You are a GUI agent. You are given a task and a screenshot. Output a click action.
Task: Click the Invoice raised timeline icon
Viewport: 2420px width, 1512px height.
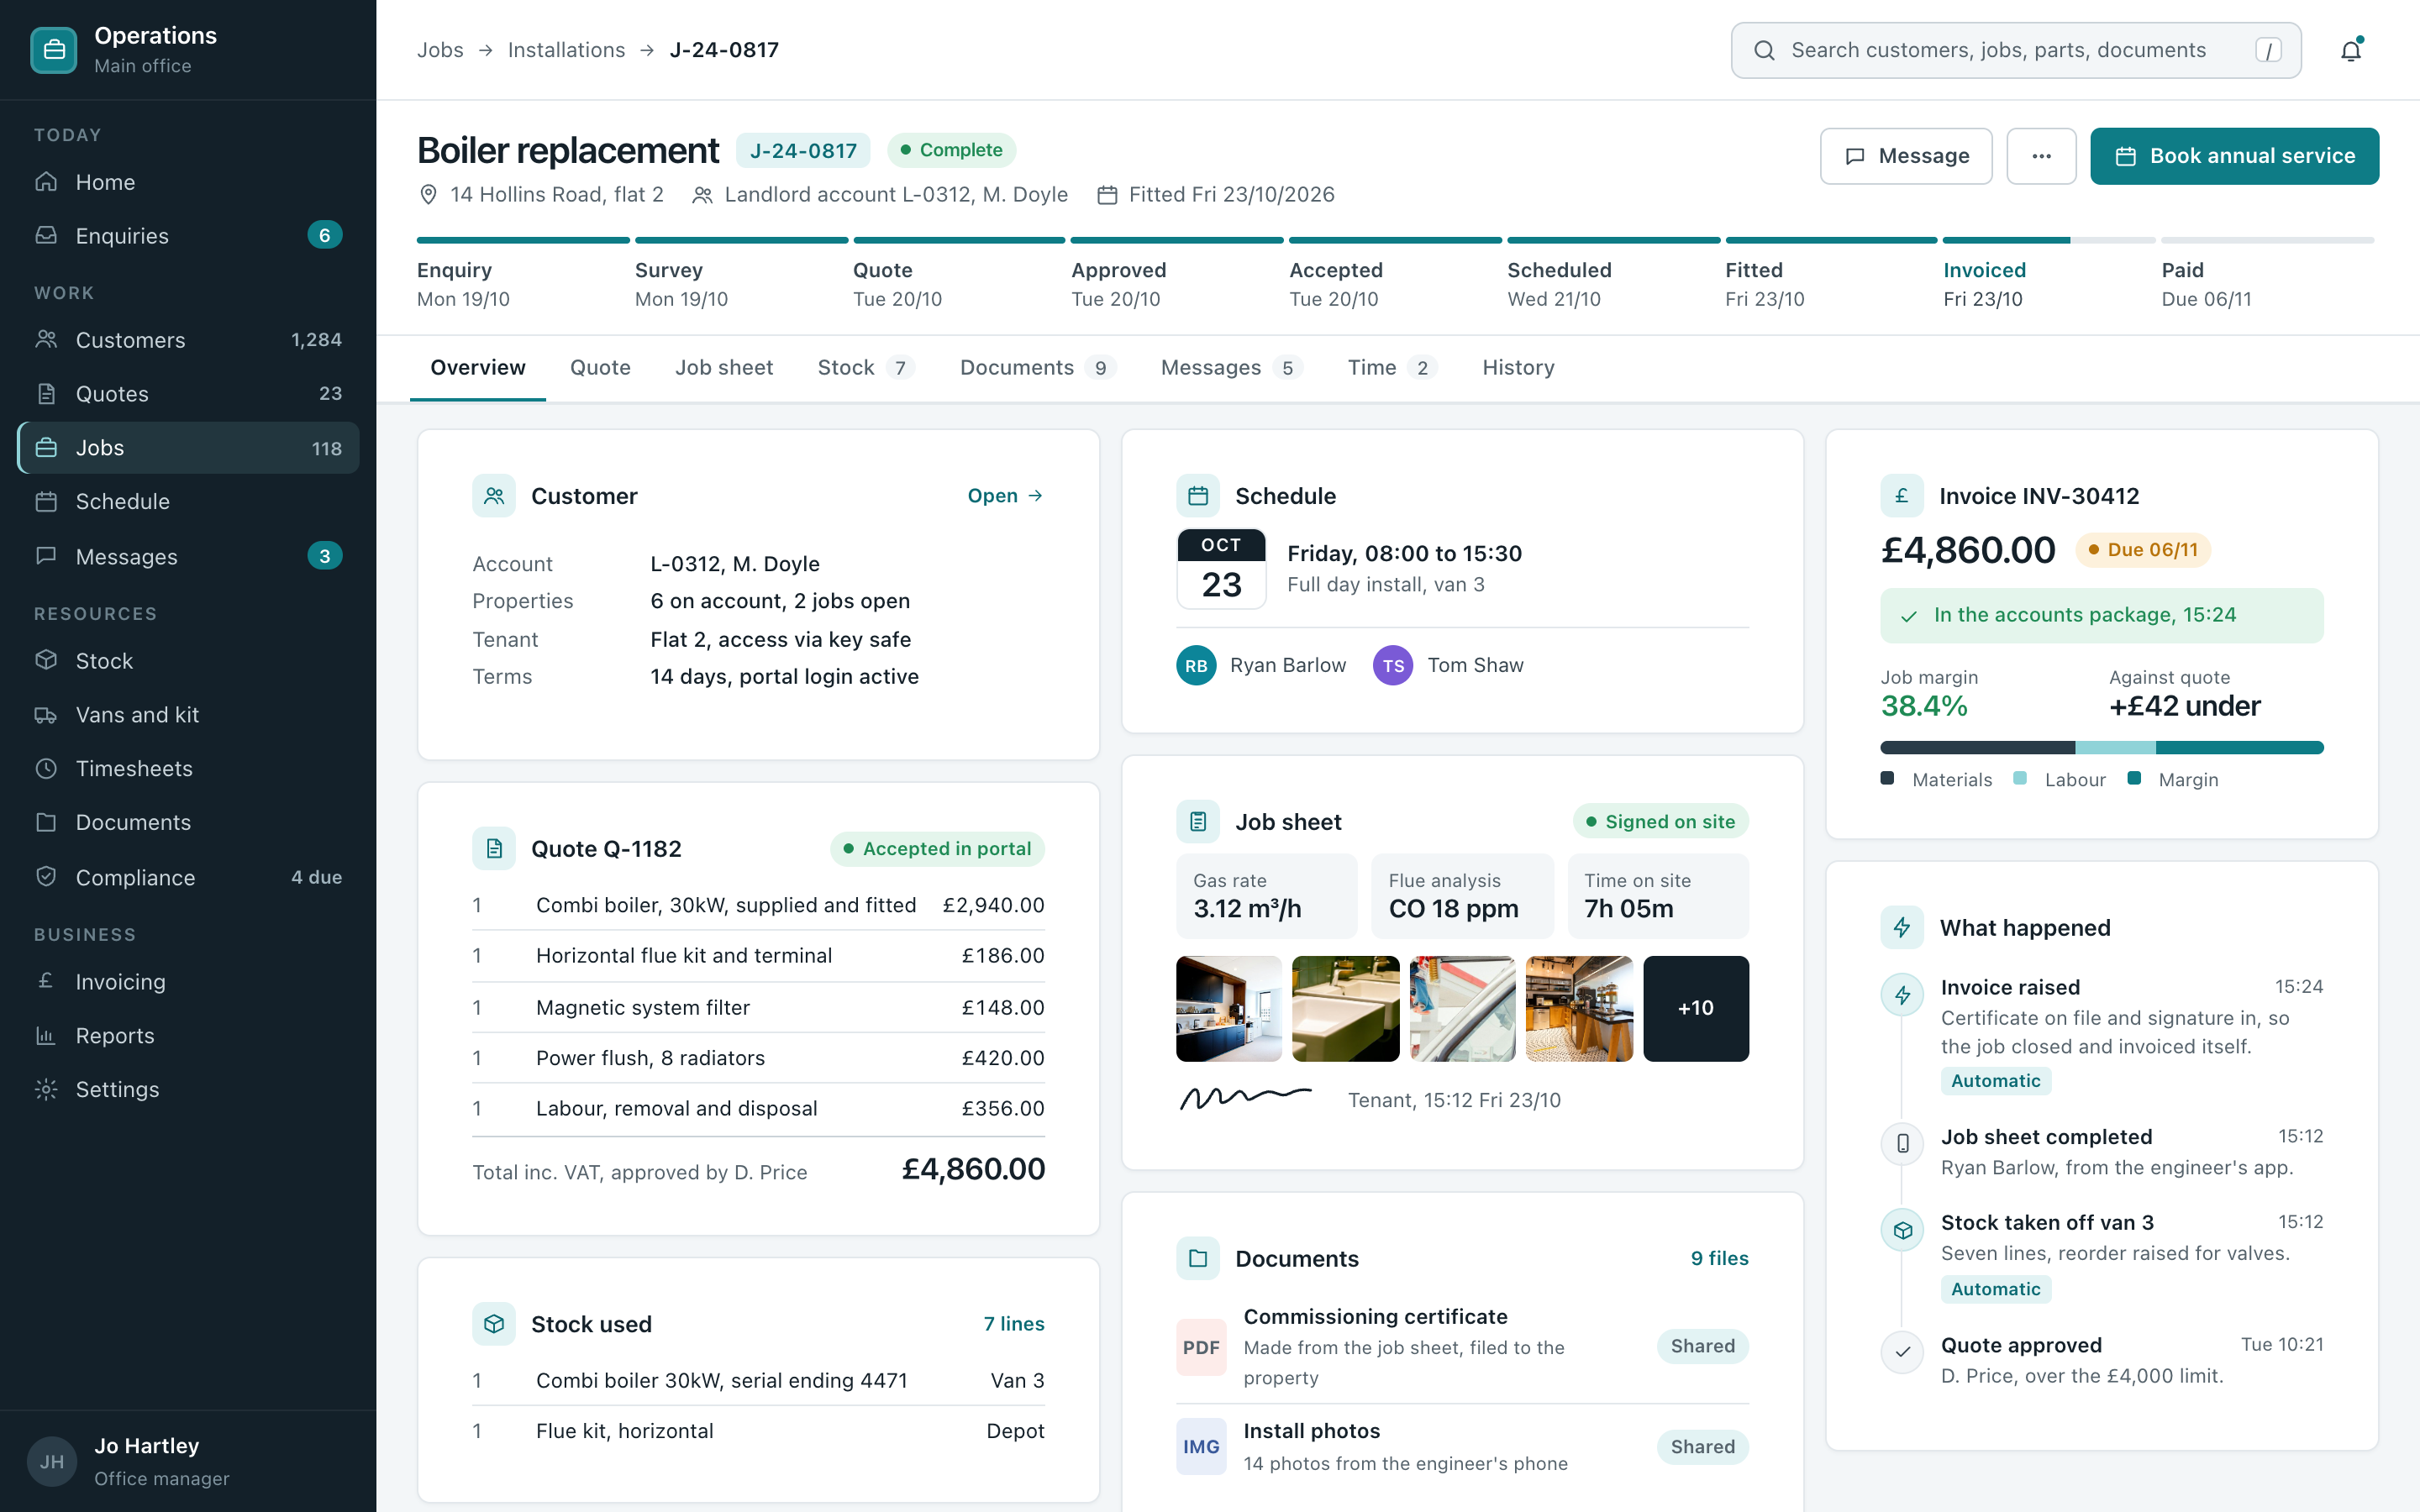(x=1902, y=995)
